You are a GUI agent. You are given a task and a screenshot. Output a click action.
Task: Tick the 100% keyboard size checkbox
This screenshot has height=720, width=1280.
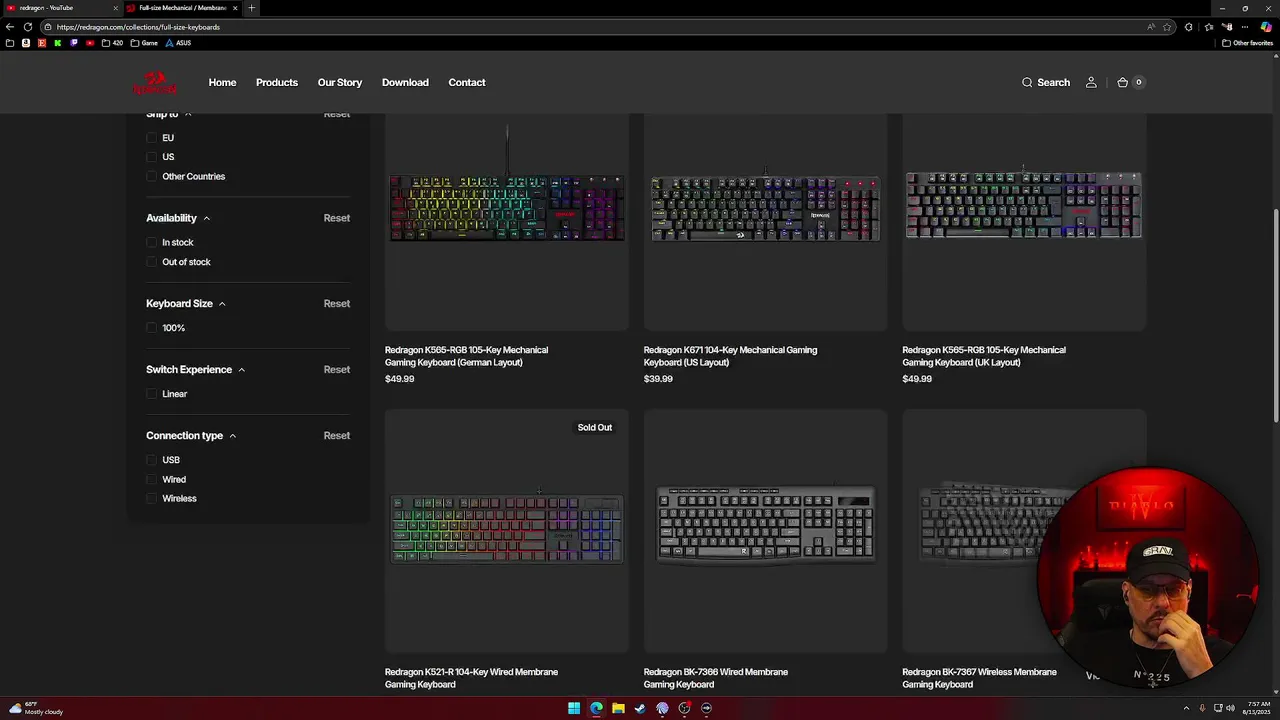[152, 328]
